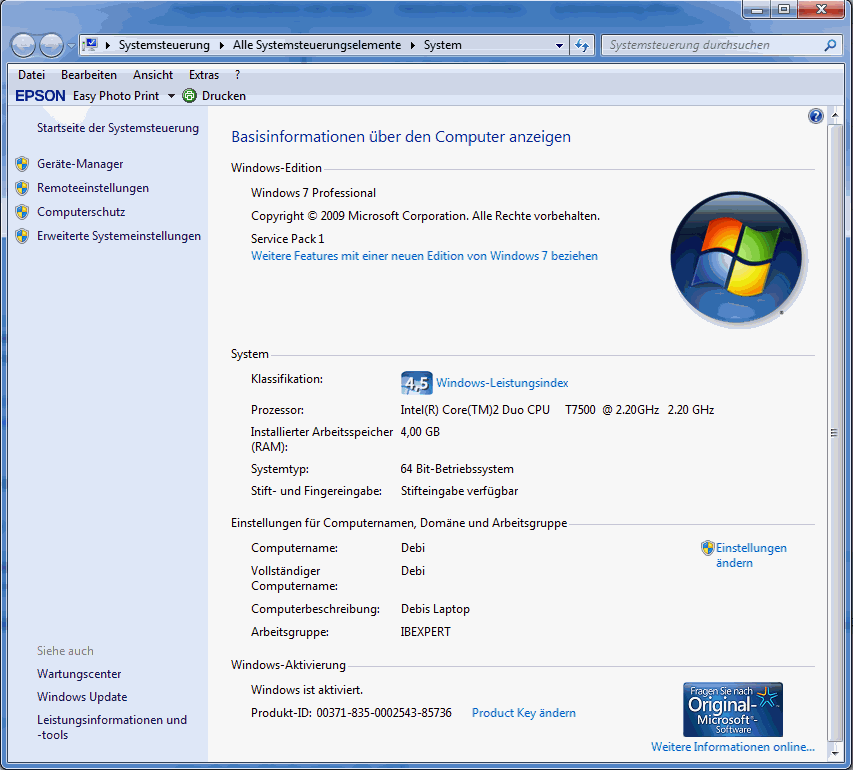Click the Original Microsoft Software badge
Viewport: 853px width, 770px height.
click(x=733, y=710)
